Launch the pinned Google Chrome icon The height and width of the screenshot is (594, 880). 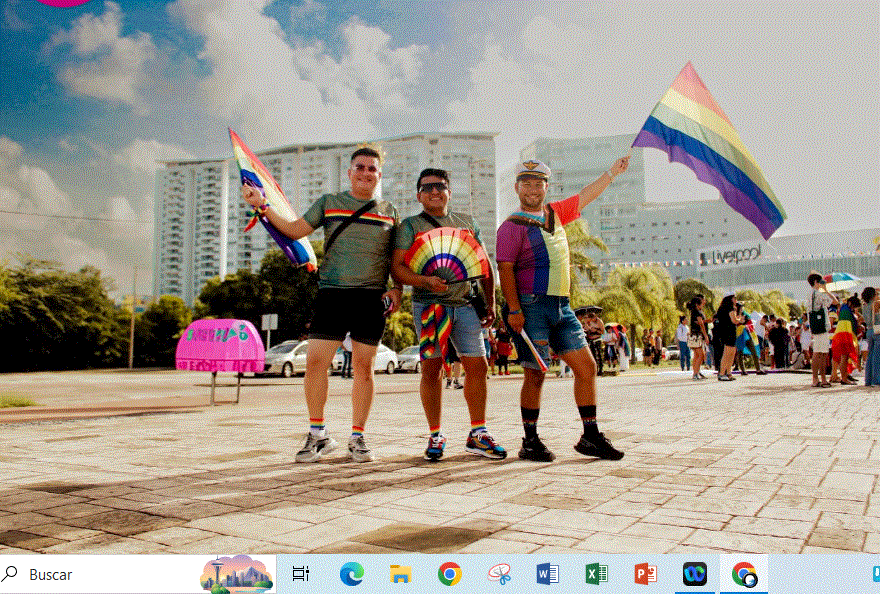coord(450,574)
